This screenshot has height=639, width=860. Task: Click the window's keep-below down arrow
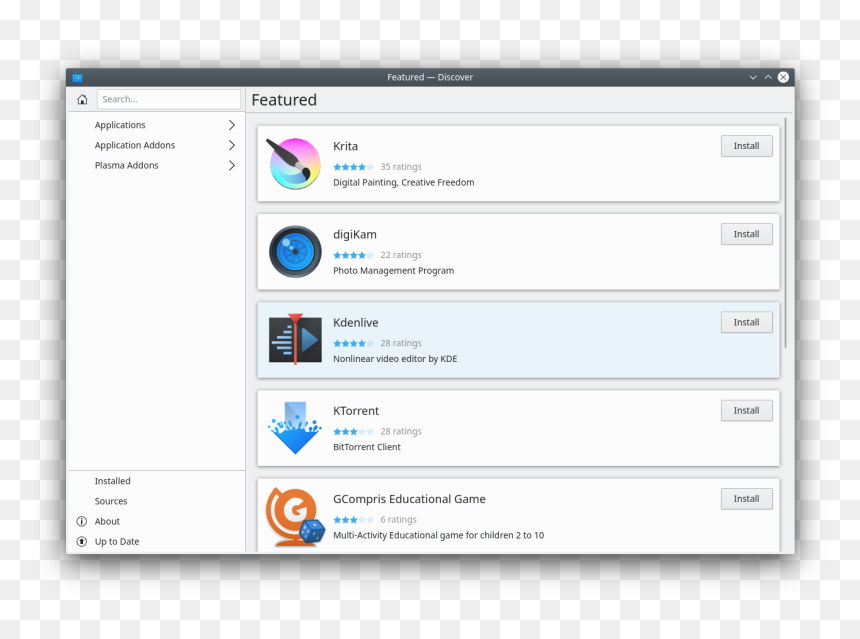(x=753, y=78)
